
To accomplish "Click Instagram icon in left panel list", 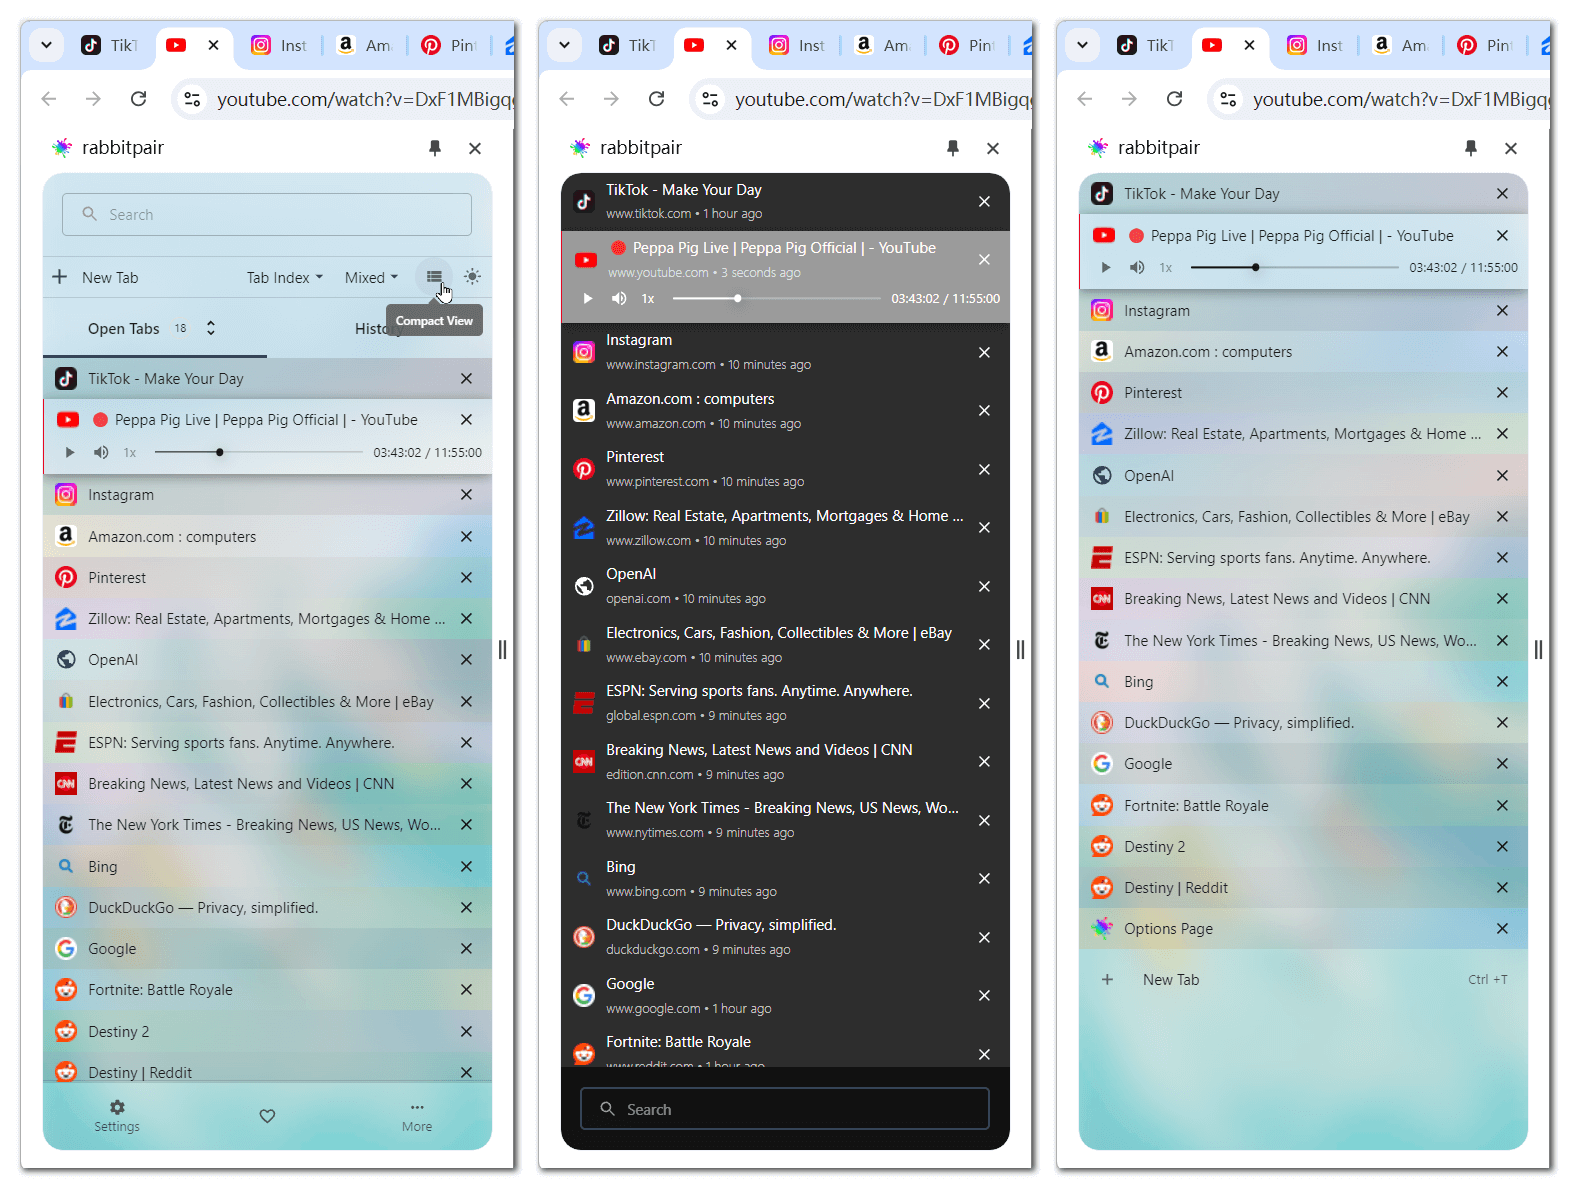I will tap(66, 494).
